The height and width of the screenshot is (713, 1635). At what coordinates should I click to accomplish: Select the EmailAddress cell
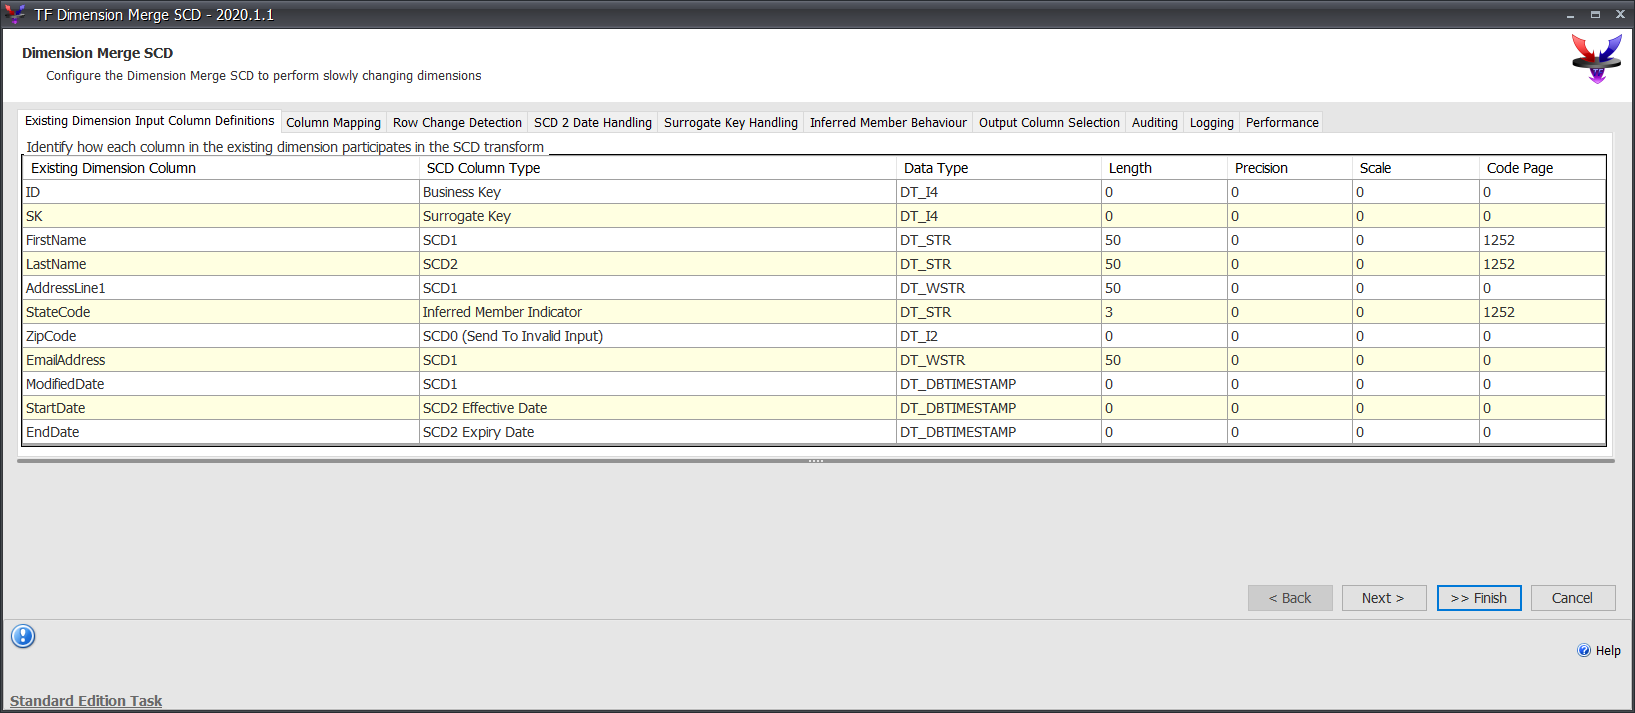click(221, 360)
